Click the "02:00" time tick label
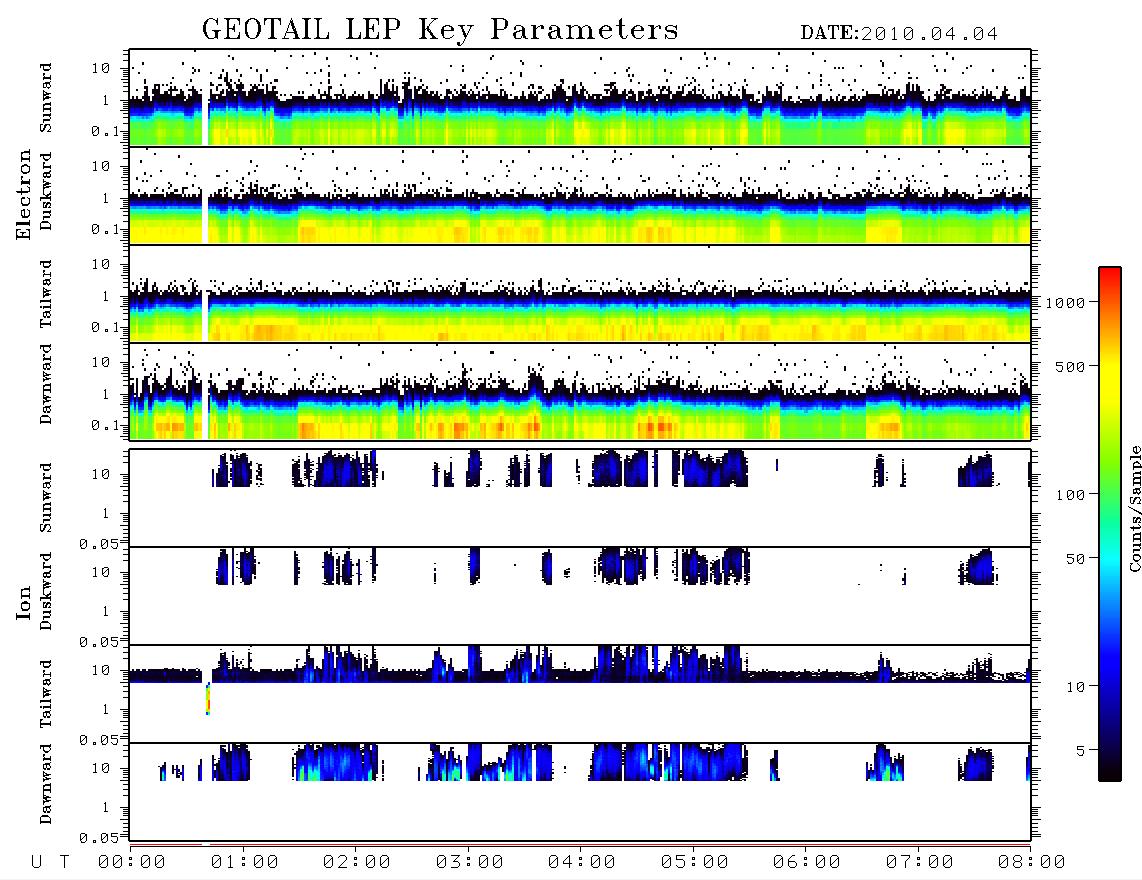1142x880 pixels. point(357,862)
